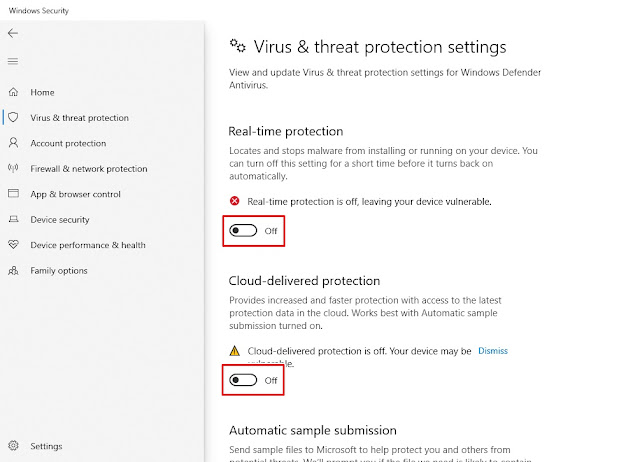The height and width of the screenshot is (462, 640).
Task: Click the Account protection person icon
Action: [13, 144]
